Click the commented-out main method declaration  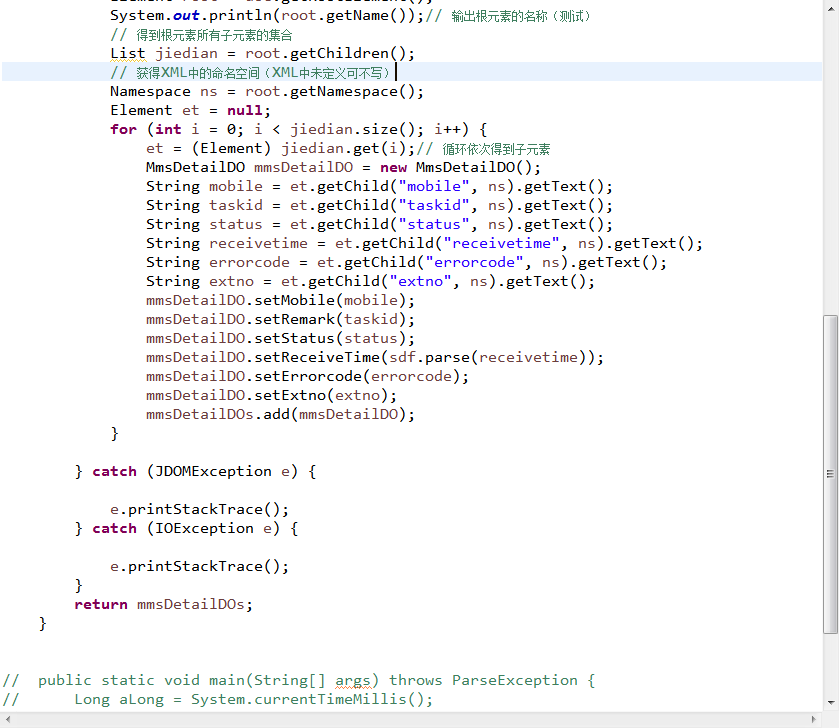(x=300, y=680)
